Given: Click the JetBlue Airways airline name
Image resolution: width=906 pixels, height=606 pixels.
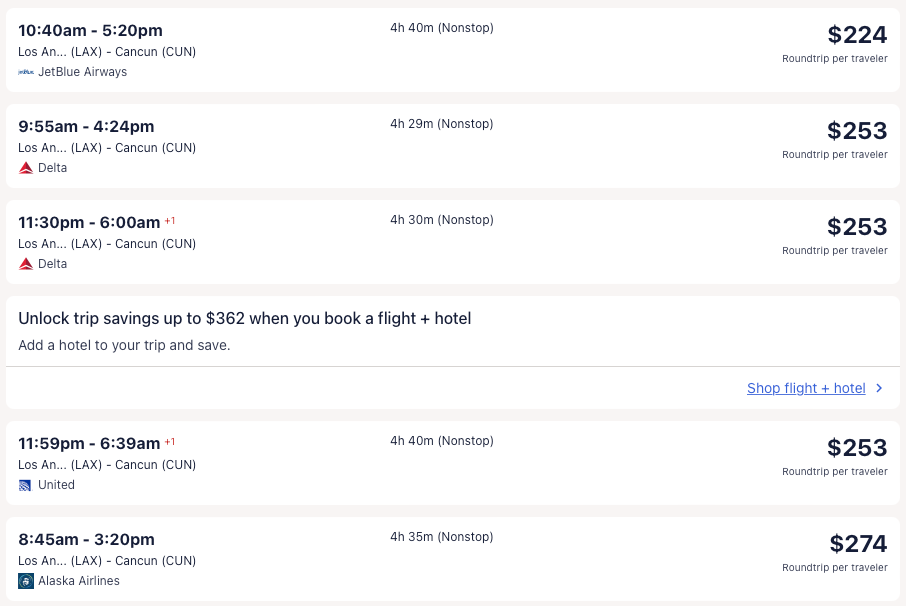Looking at the screenshot, I should click(82, 72).
